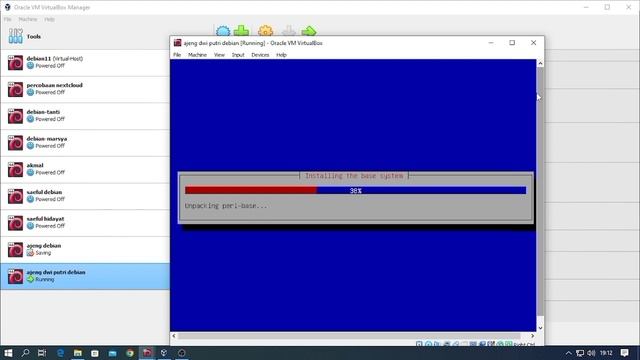Open taskbar search magnifier

point(25,353)
